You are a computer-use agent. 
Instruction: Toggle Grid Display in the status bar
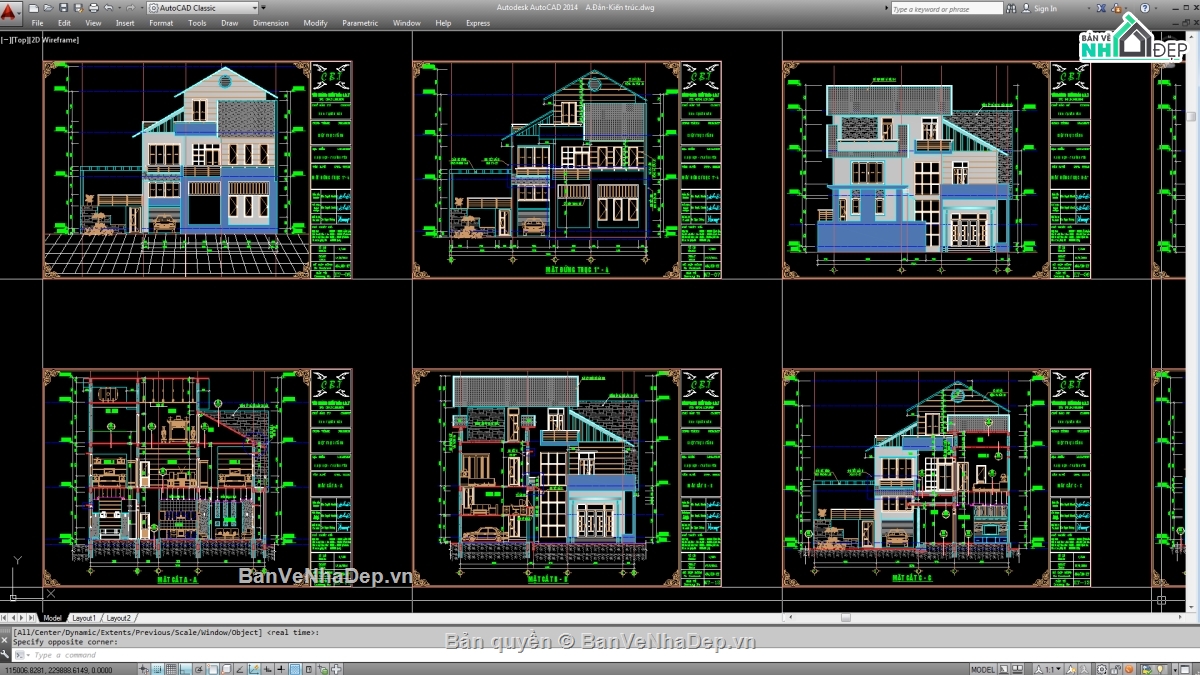(170, 667)
